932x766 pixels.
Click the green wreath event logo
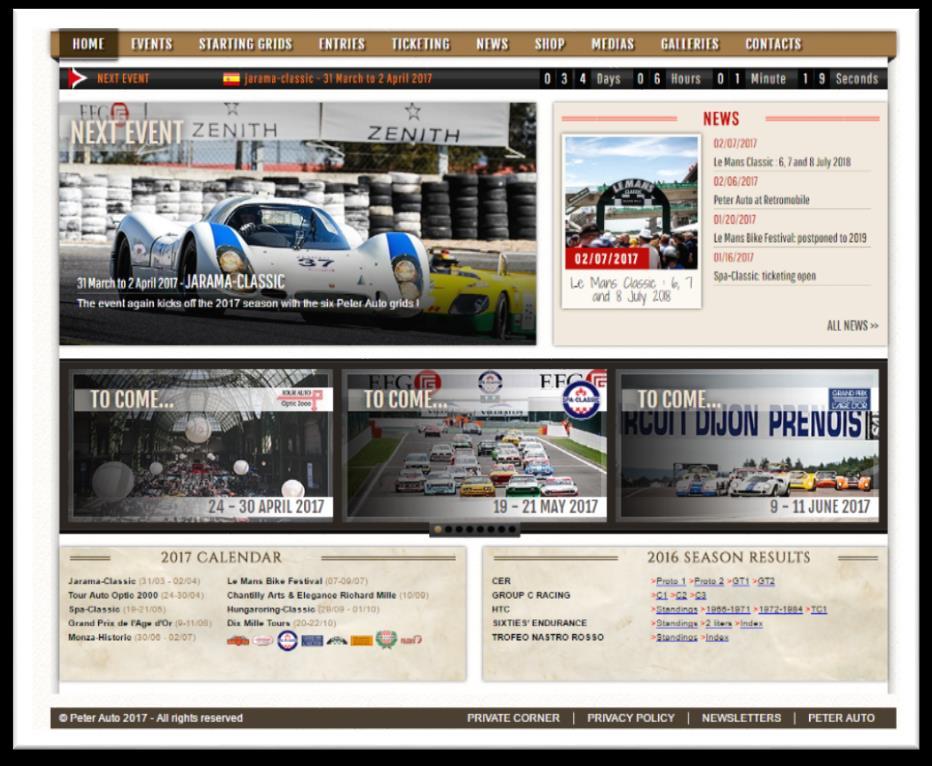tap(386, 640)
